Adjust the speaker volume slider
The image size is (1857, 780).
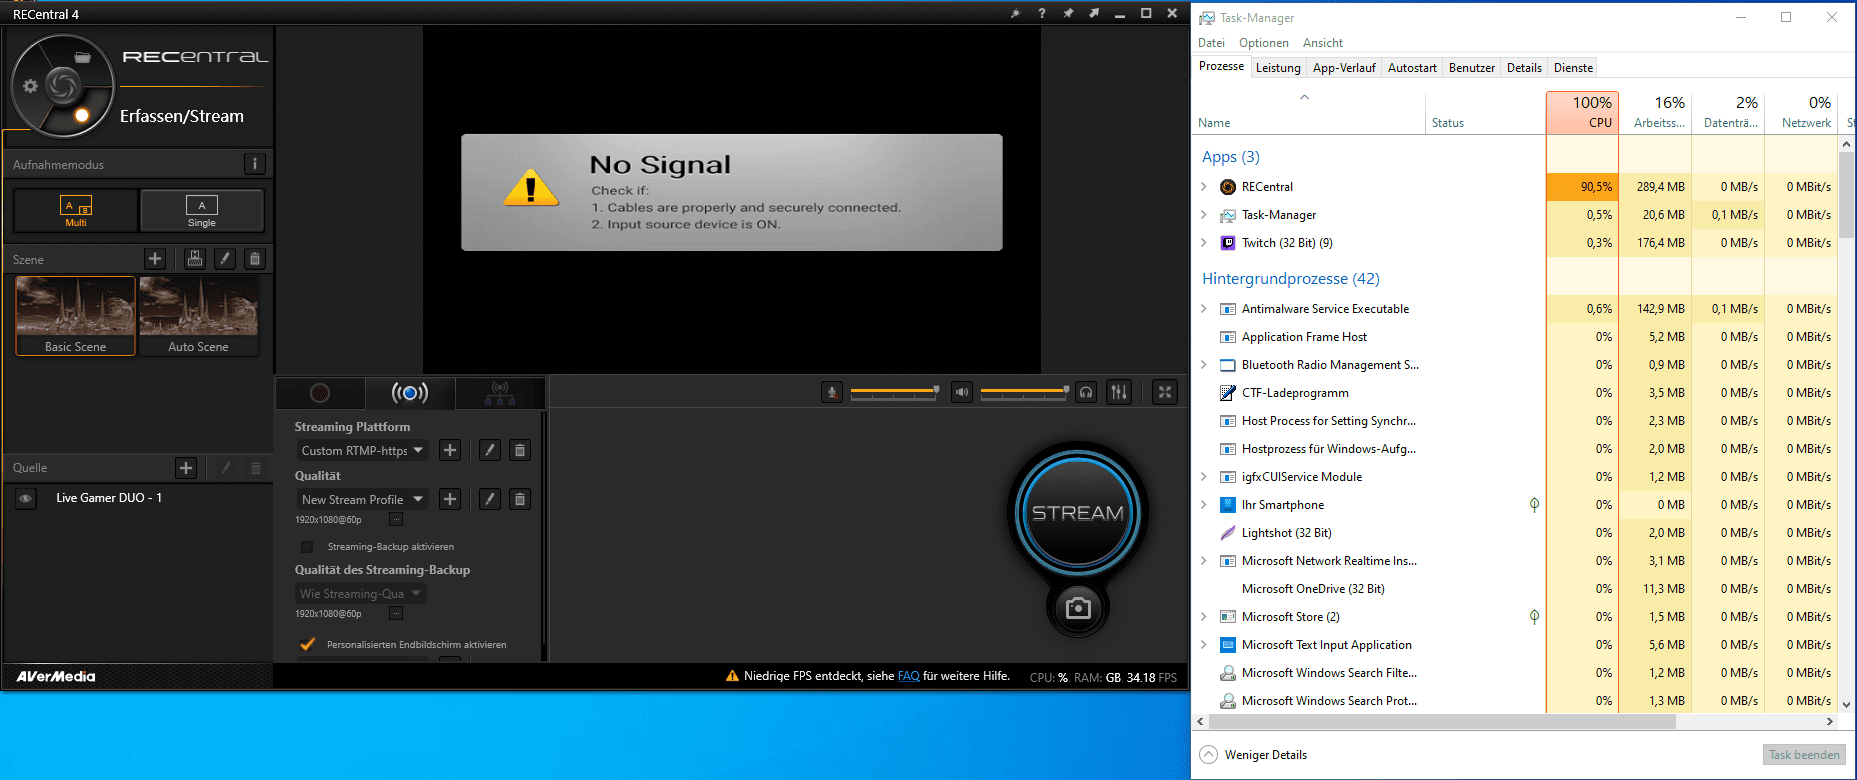pyautogui.click(x=1025, y=392)
